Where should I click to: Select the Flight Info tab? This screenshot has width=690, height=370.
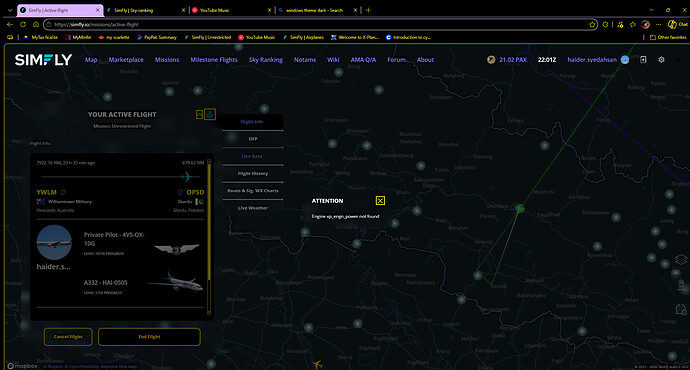(x=252, y=122)
